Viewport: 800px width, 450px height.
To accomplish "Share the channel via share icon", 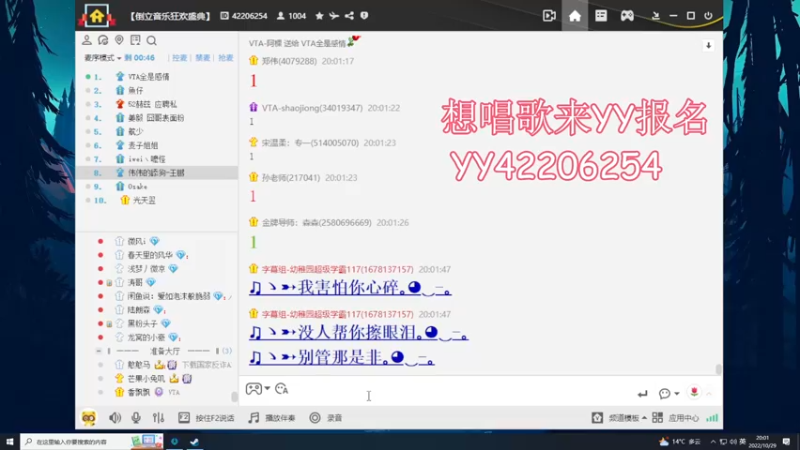I will click(x=349, y=16).
